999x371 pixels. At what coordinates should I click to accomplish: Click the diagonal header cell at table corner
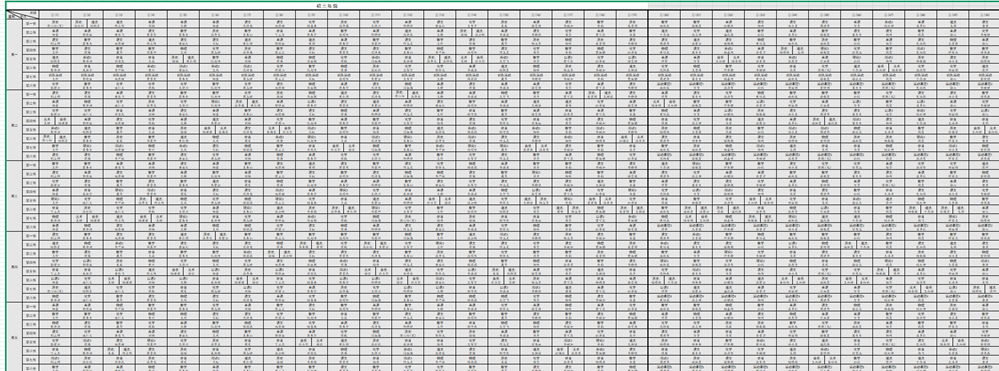[x=23, y=15]
